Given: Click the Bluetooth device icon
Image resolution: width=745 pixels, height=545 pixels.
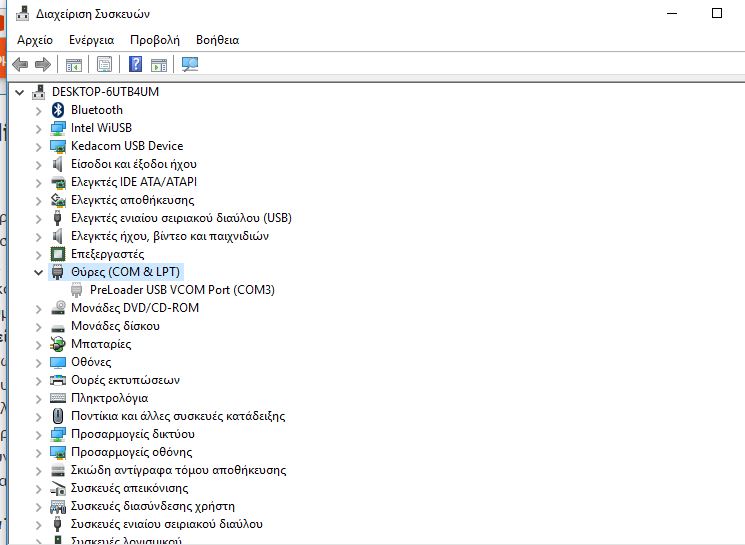Looking at the screenshot, I should [x=59, y=110].
